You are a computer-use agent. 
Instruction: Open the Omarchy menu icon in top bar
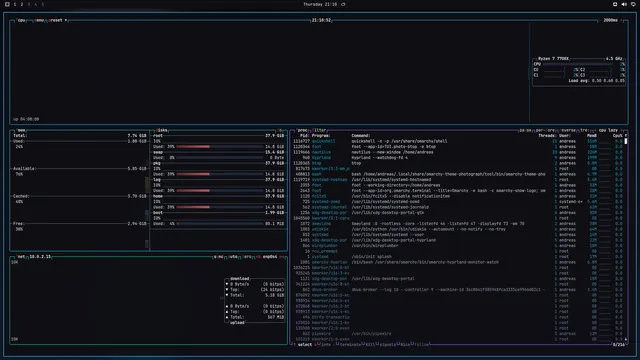7,4
